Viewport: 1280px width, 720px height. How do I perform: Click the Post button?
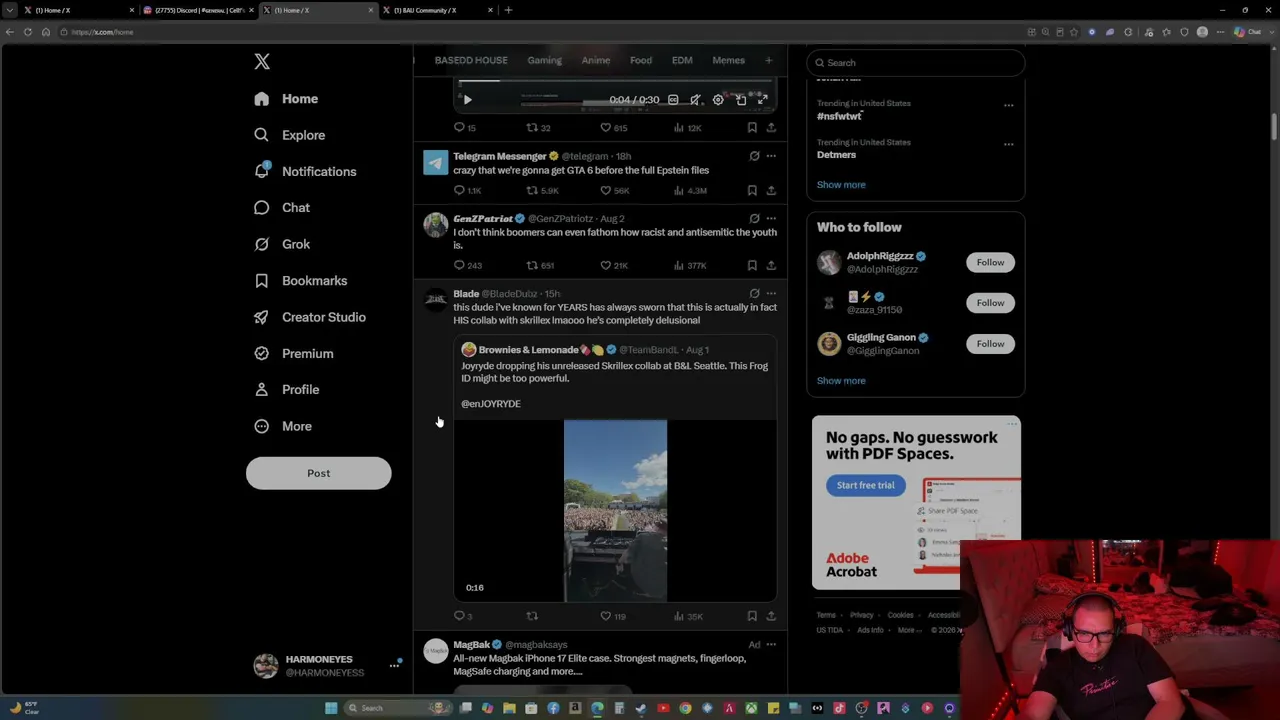pyautogui.click(x=319, y=473)
